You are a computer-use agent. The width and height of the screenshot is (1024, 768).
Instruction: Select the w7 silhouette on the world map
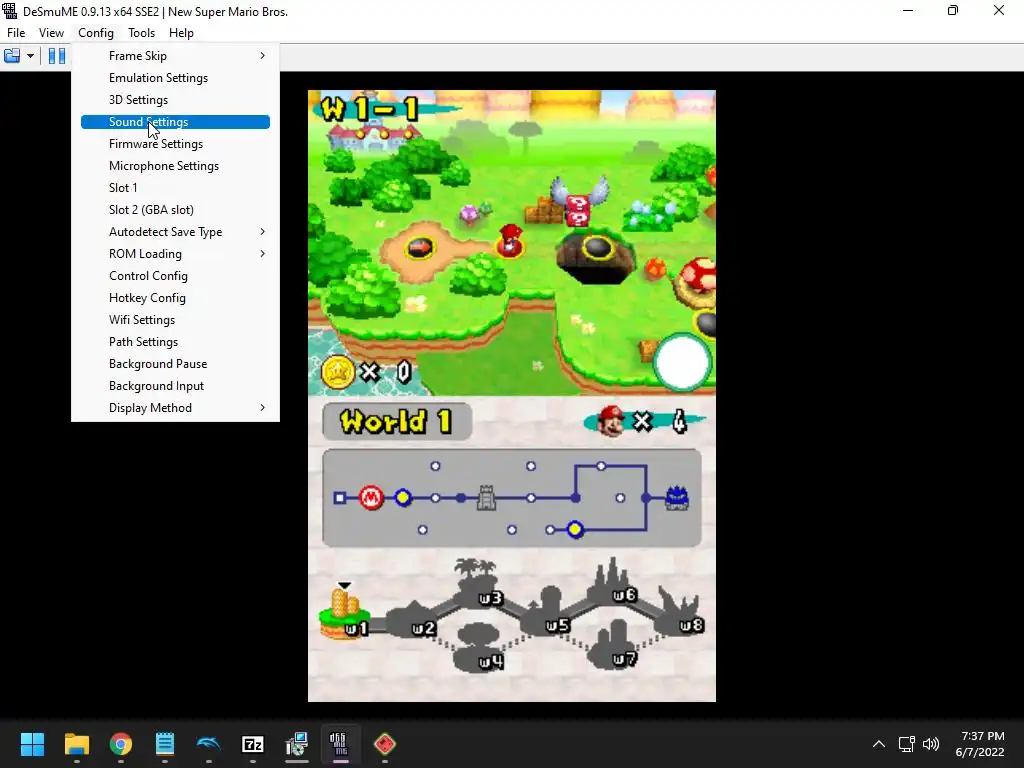613,645
